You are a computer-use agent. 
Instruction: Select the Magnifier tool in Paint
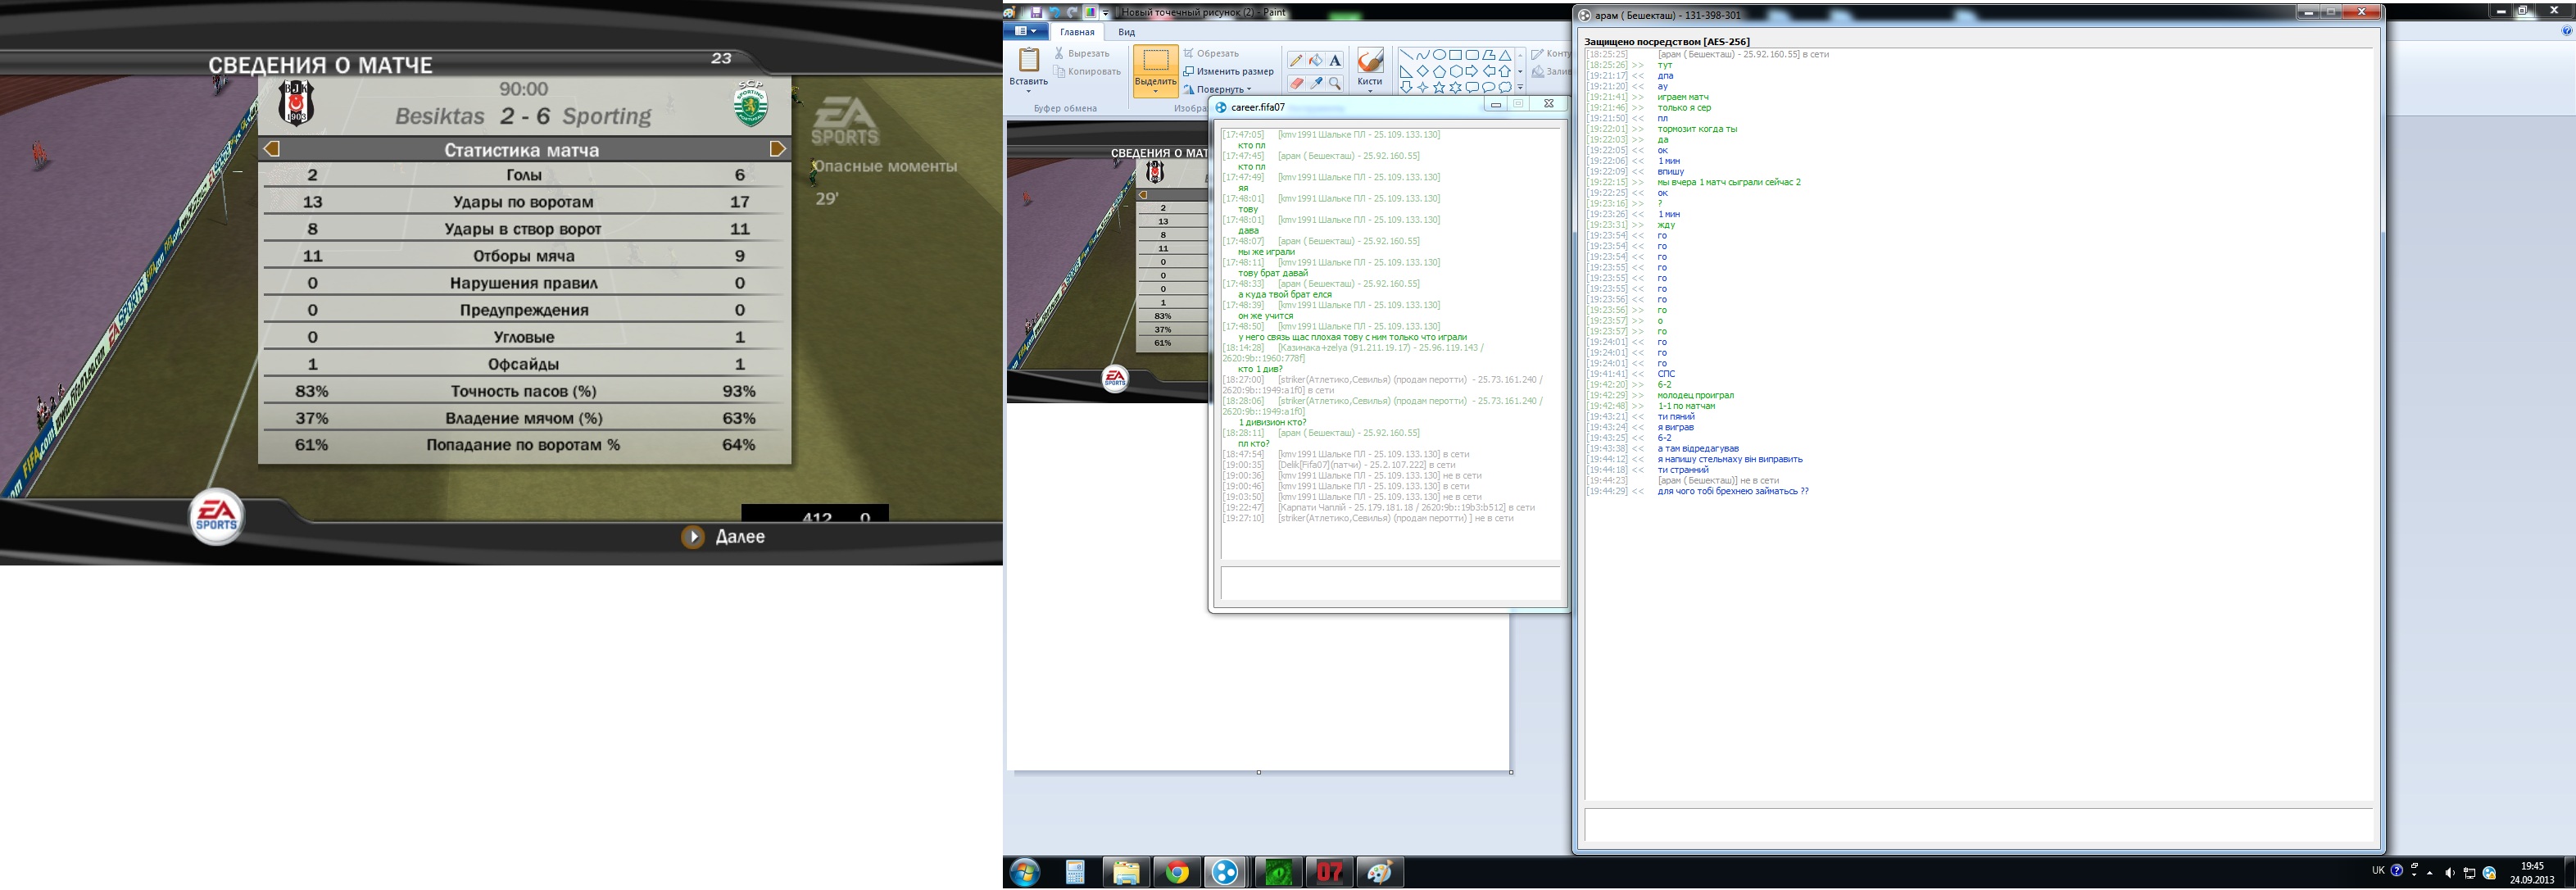coord(1335,83)
